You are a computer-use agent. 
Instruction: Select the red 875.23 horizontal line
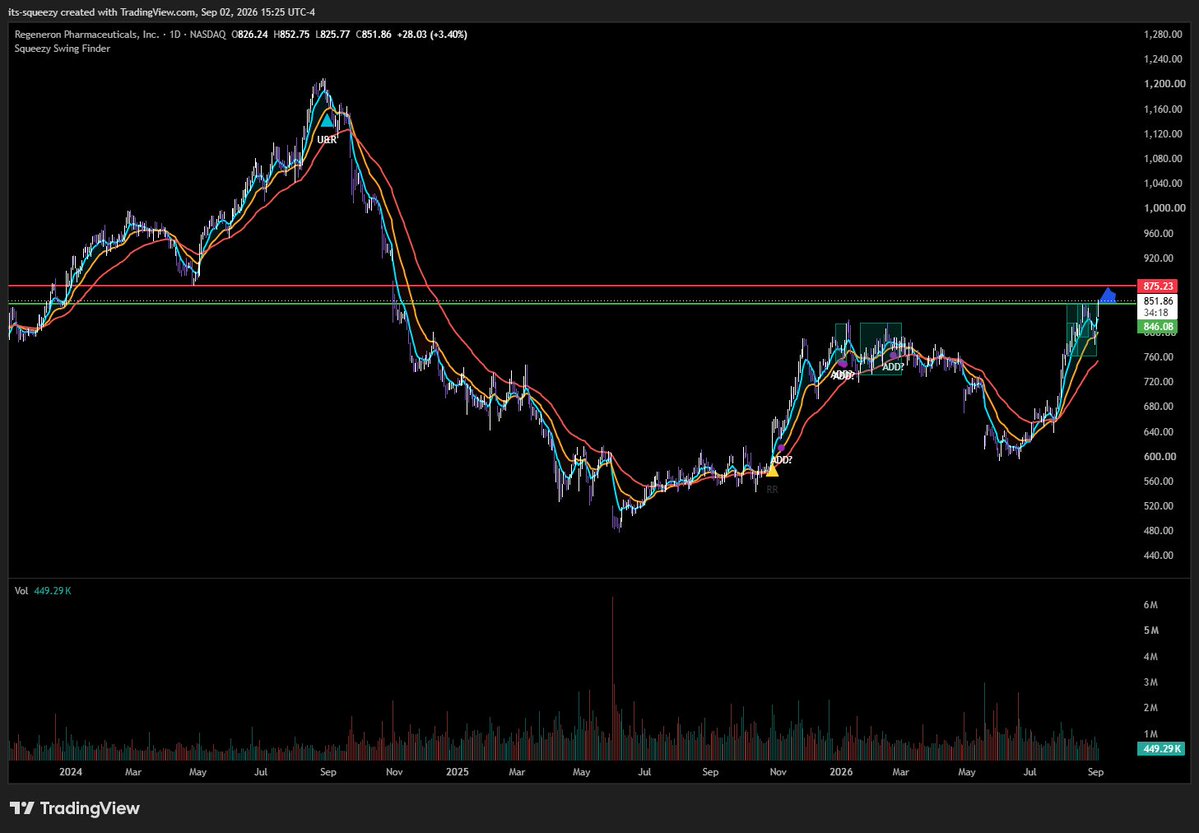tap(572, 286)
